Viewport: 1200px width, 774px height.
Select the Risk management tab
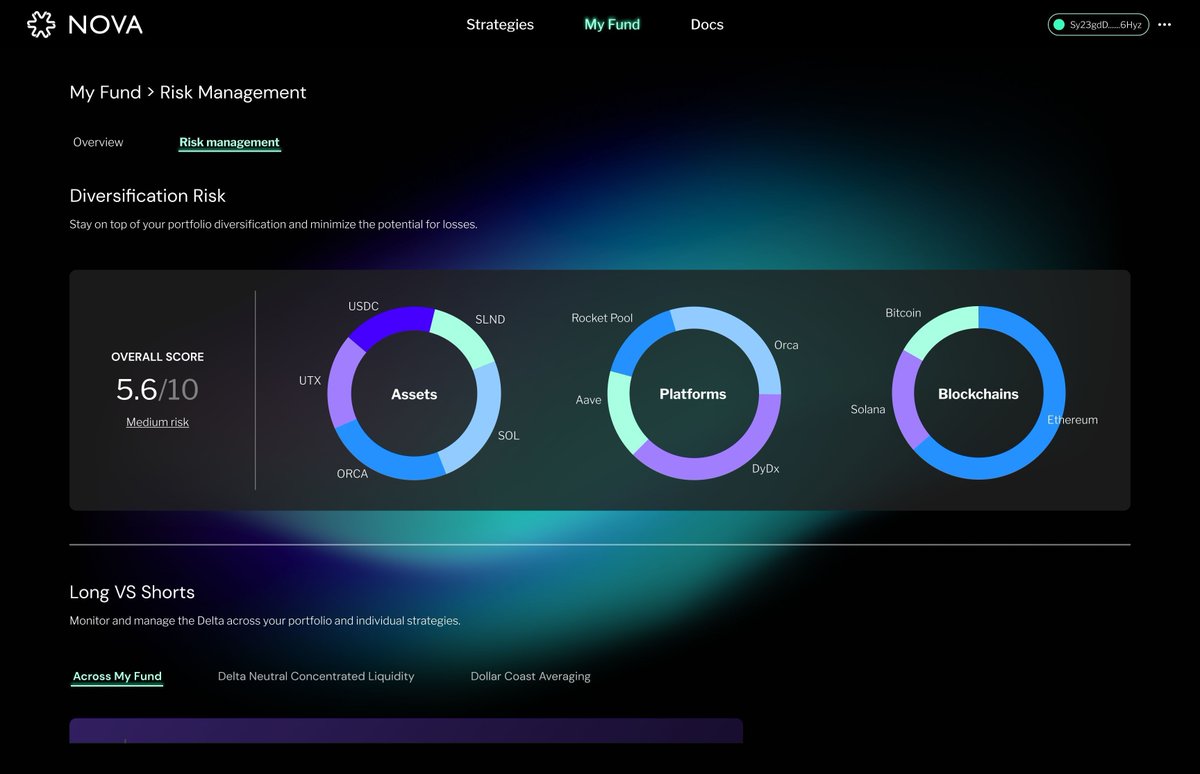pos(229,142)
